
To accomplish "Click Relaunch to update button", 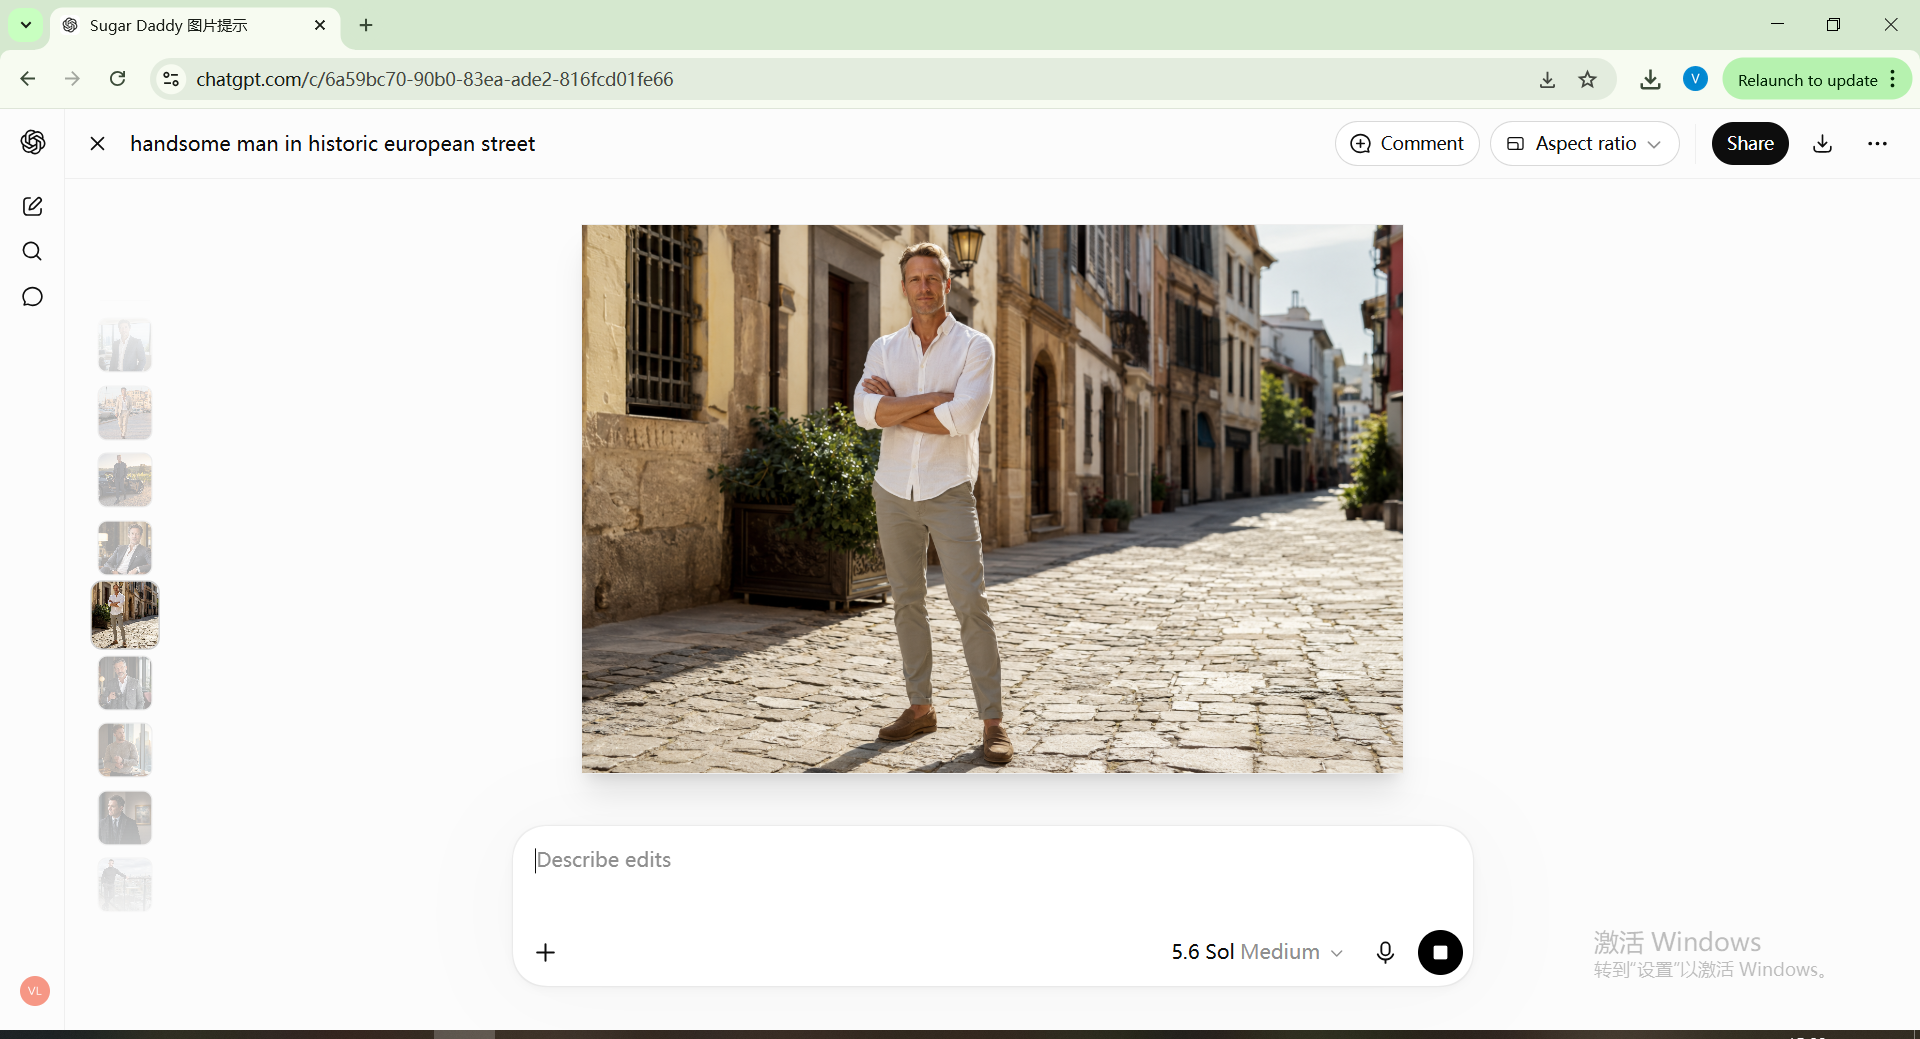I will 1807,80.
